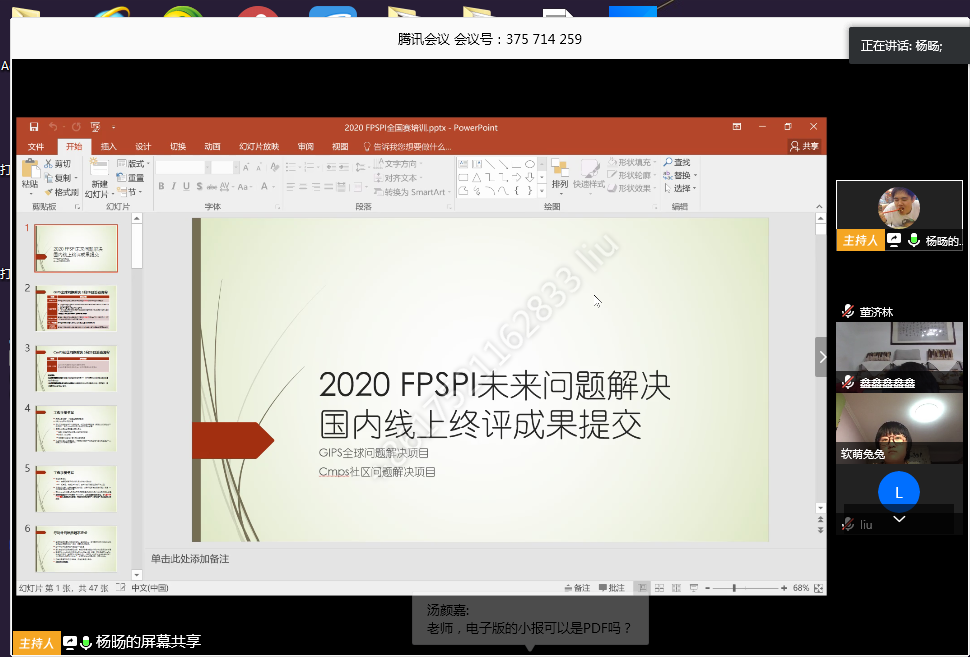This screenshot has height=657, width=970.
Task: Collapse the ribbon with the caret arrow
Action: pyautogui.click(x=819, y=207)
